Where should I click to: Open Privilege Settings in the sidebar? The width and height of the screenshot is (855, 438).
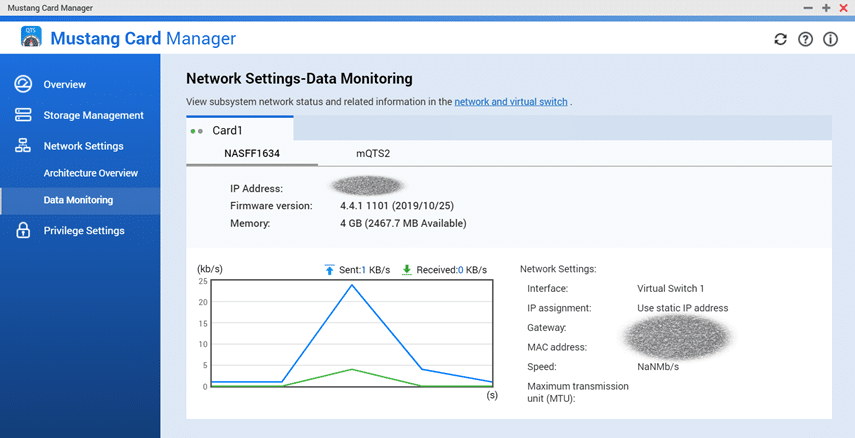[x=84, y=231]
